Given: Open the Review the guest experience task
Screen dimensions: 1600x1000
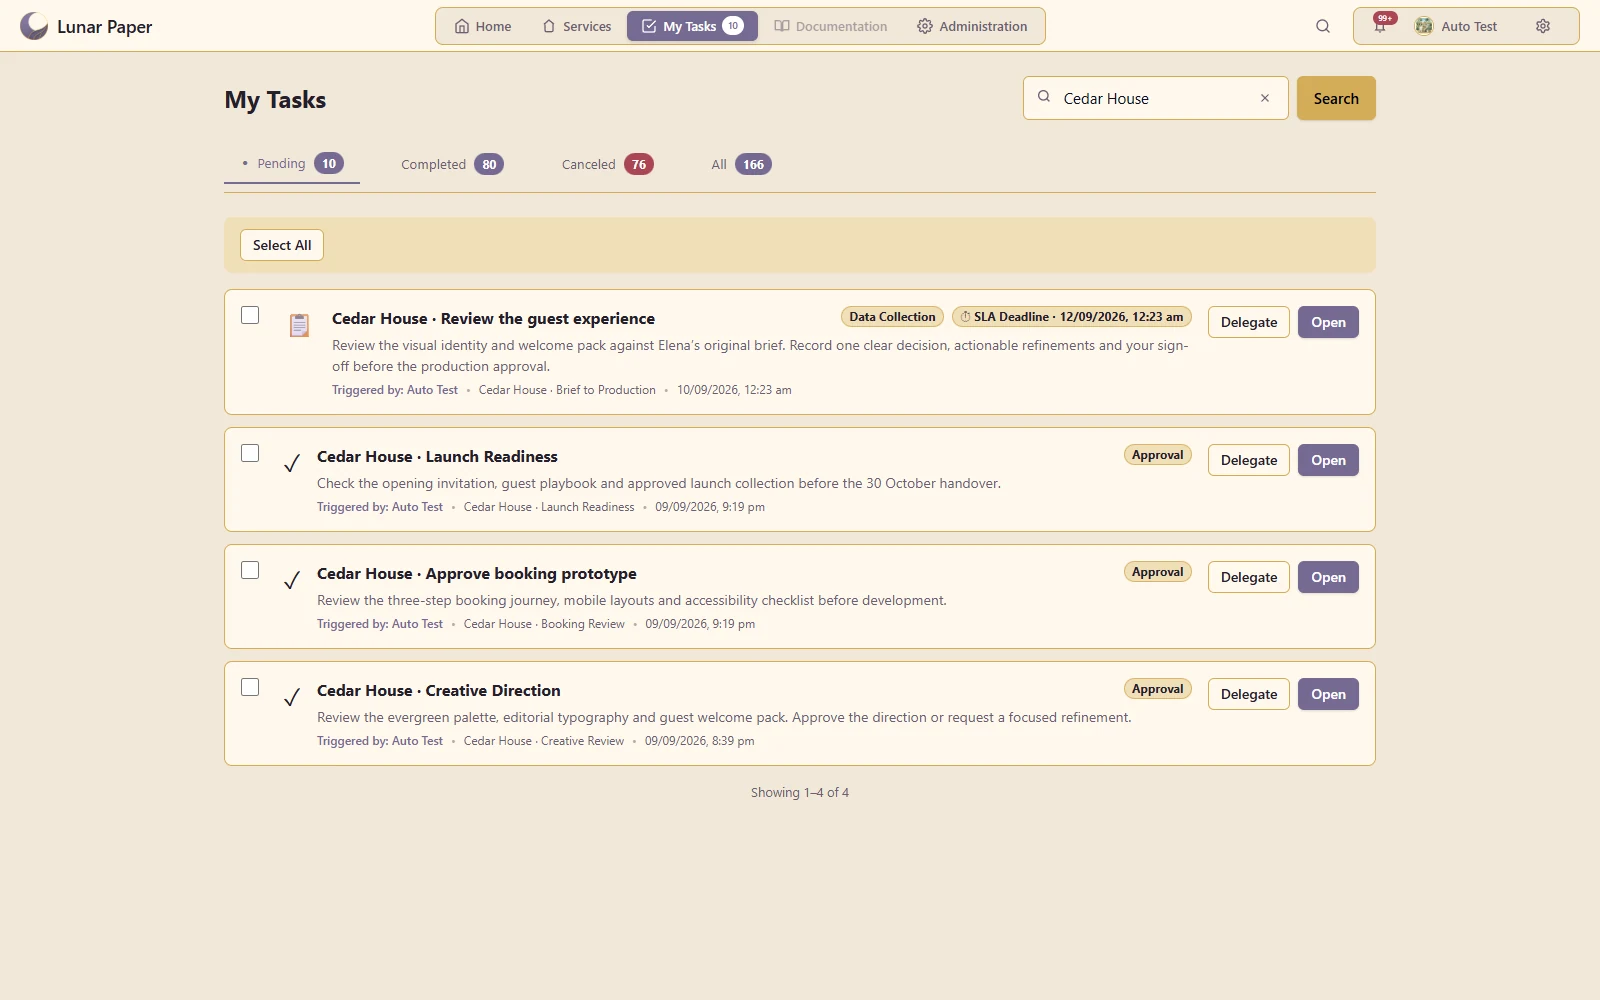Looking at the screenshot, I should click(1328, 322).
